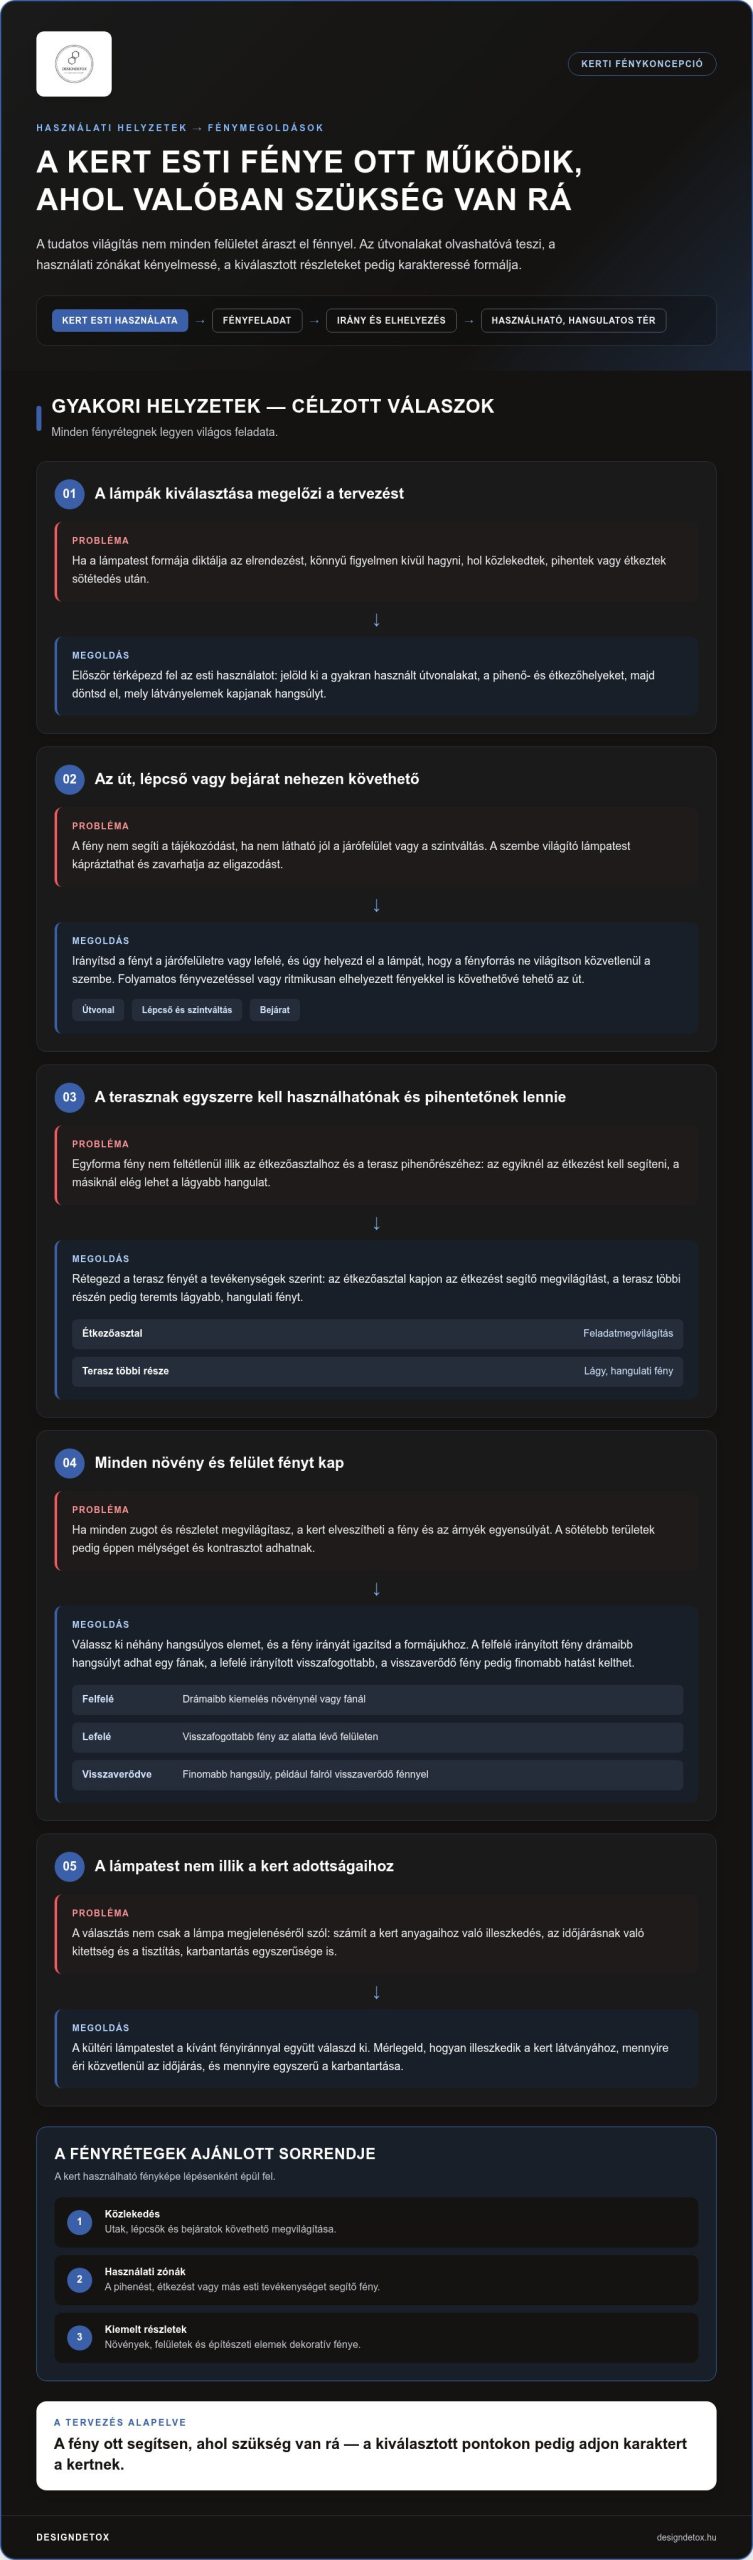Click step 1 circle beside Közlekedés
Screen dimensions: 753x2560
[80, 2222]
